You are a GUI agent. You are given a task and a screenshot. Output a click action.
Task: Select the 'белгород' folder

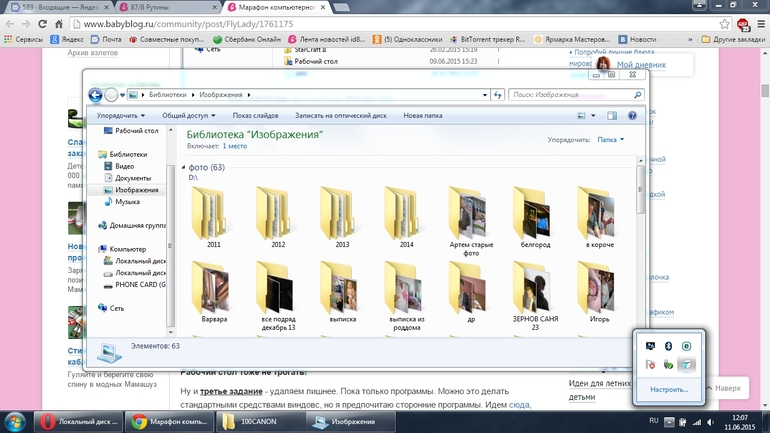[535, 217]
